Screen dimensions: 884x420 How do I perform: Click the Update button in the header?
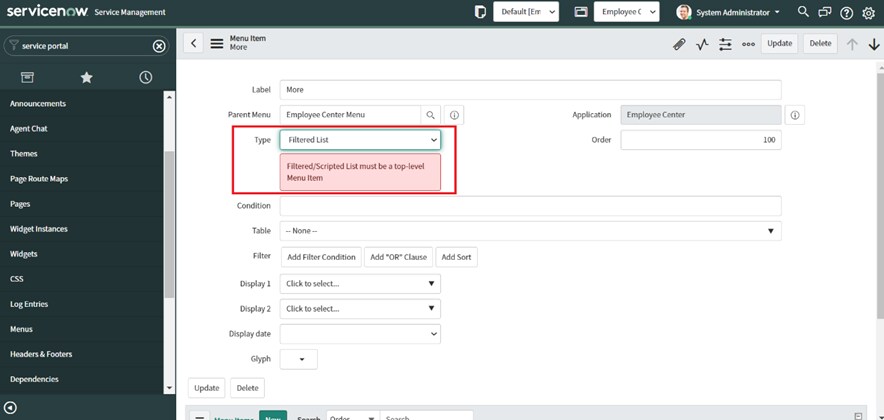click(x=780, y=43)
